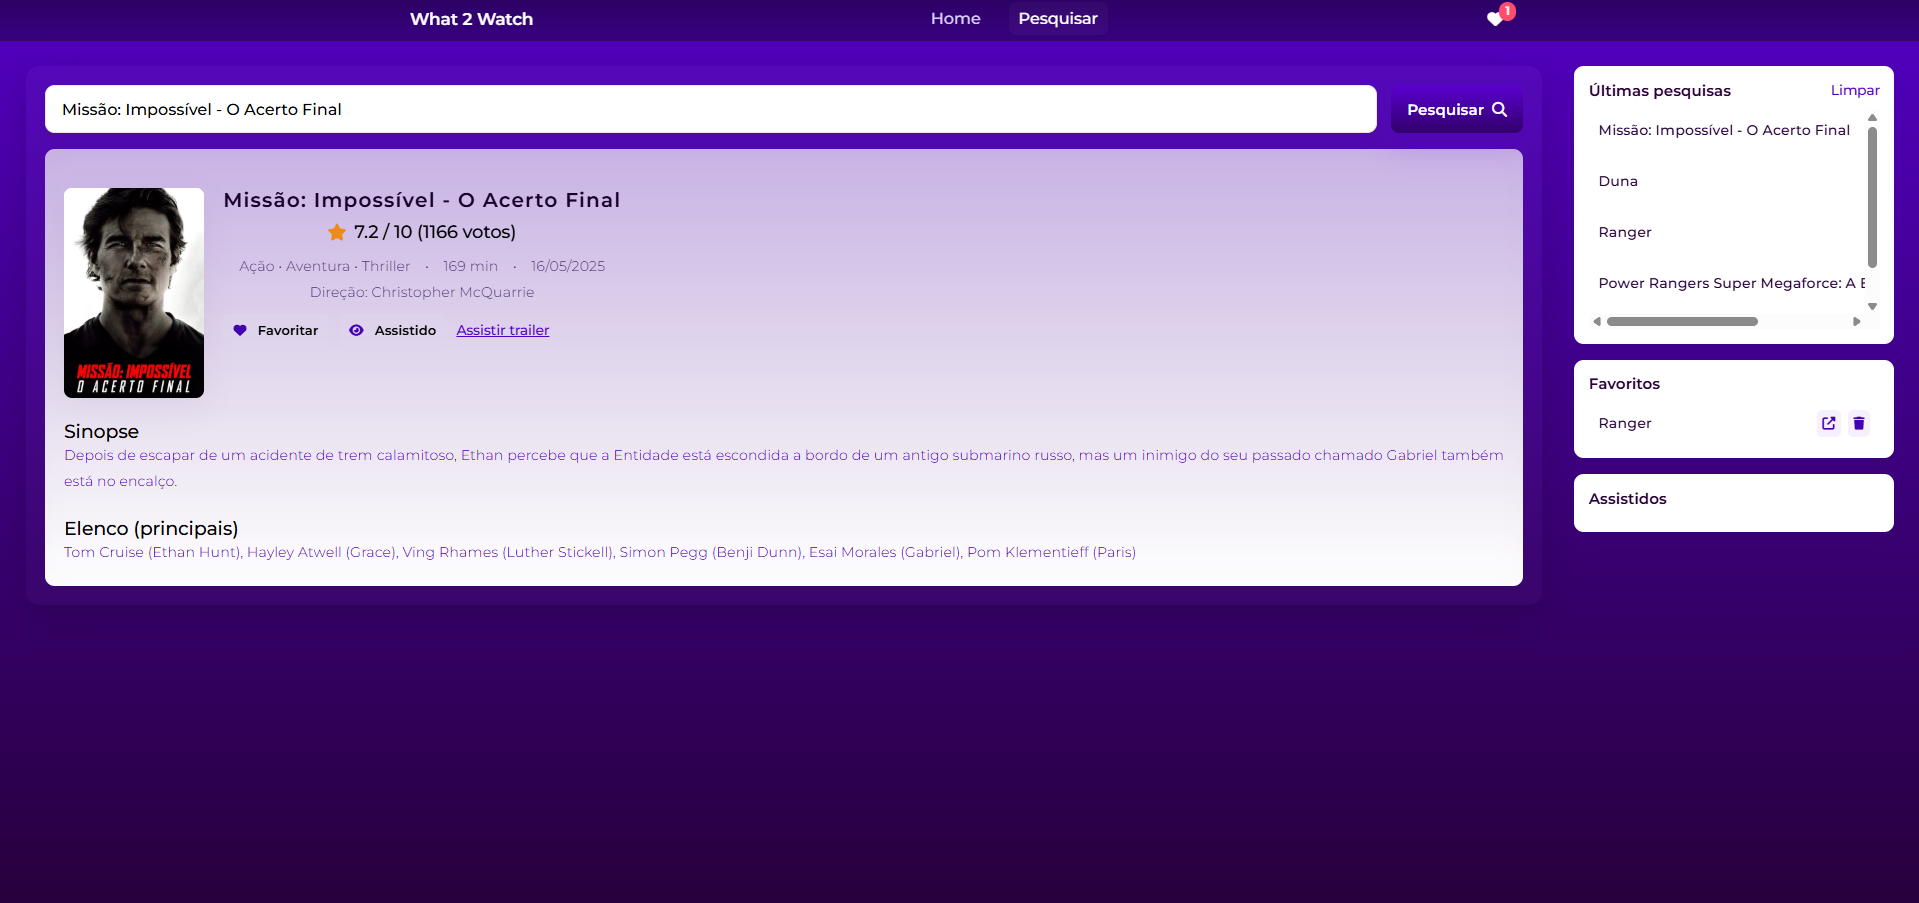Click the Missão: Impossível movie poster
This screenshot has height=903, width=1919.
pos(134,293)
